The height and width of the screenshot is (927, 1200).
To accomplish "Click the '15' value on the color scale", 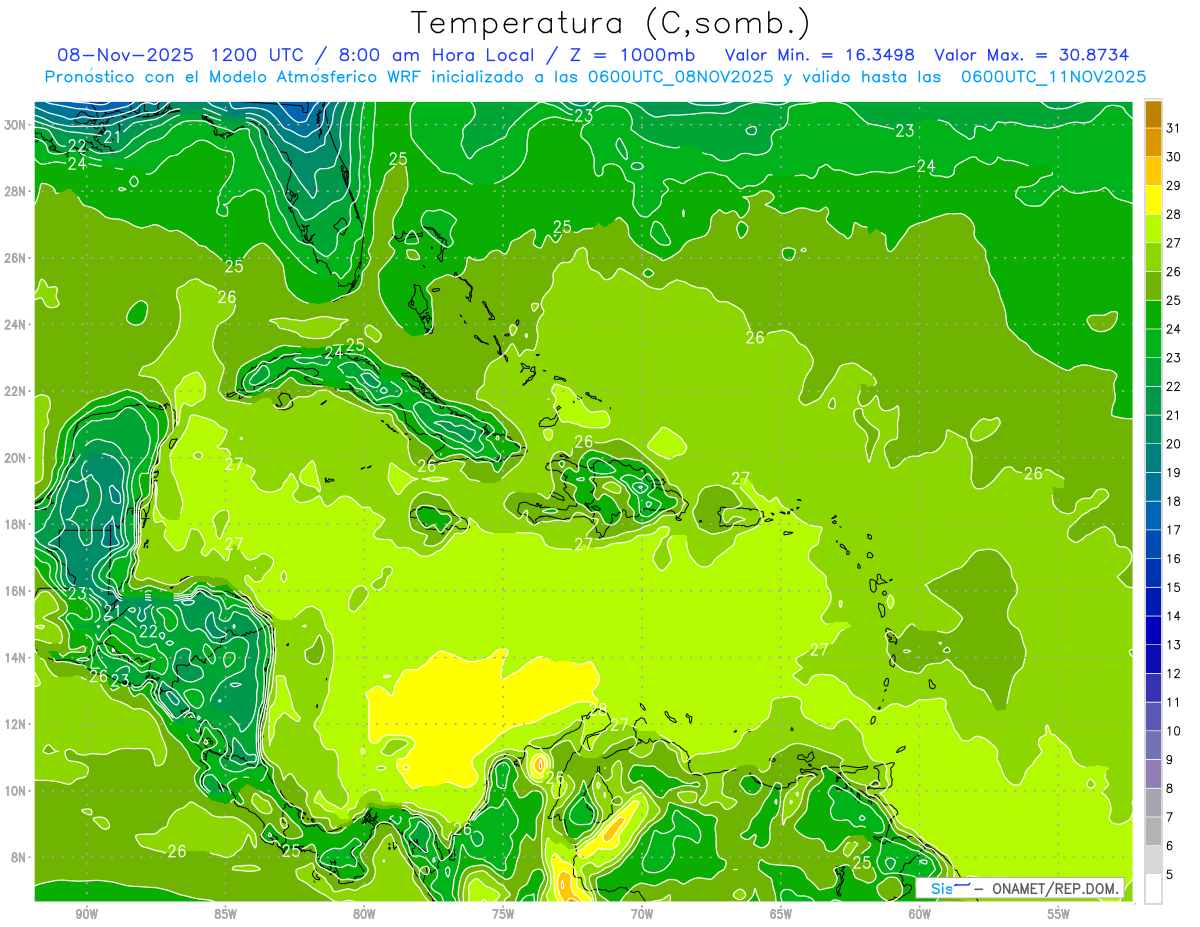I will [1174, 587].
